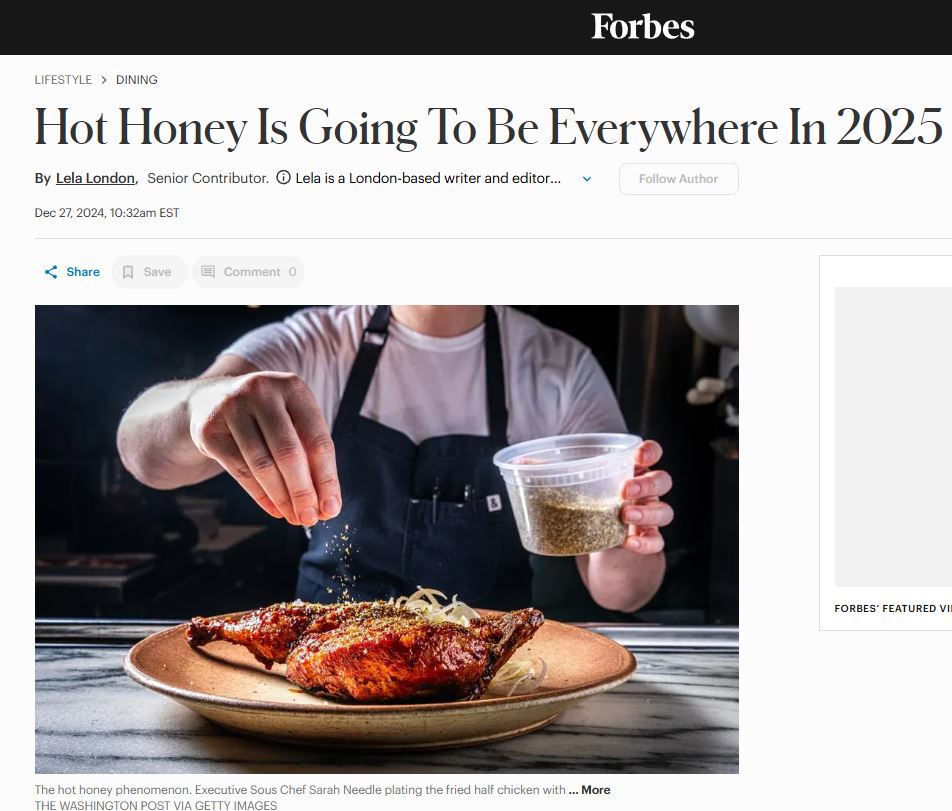
Task: Click the Washington Post via Getty credit
Action: (156, 805)
